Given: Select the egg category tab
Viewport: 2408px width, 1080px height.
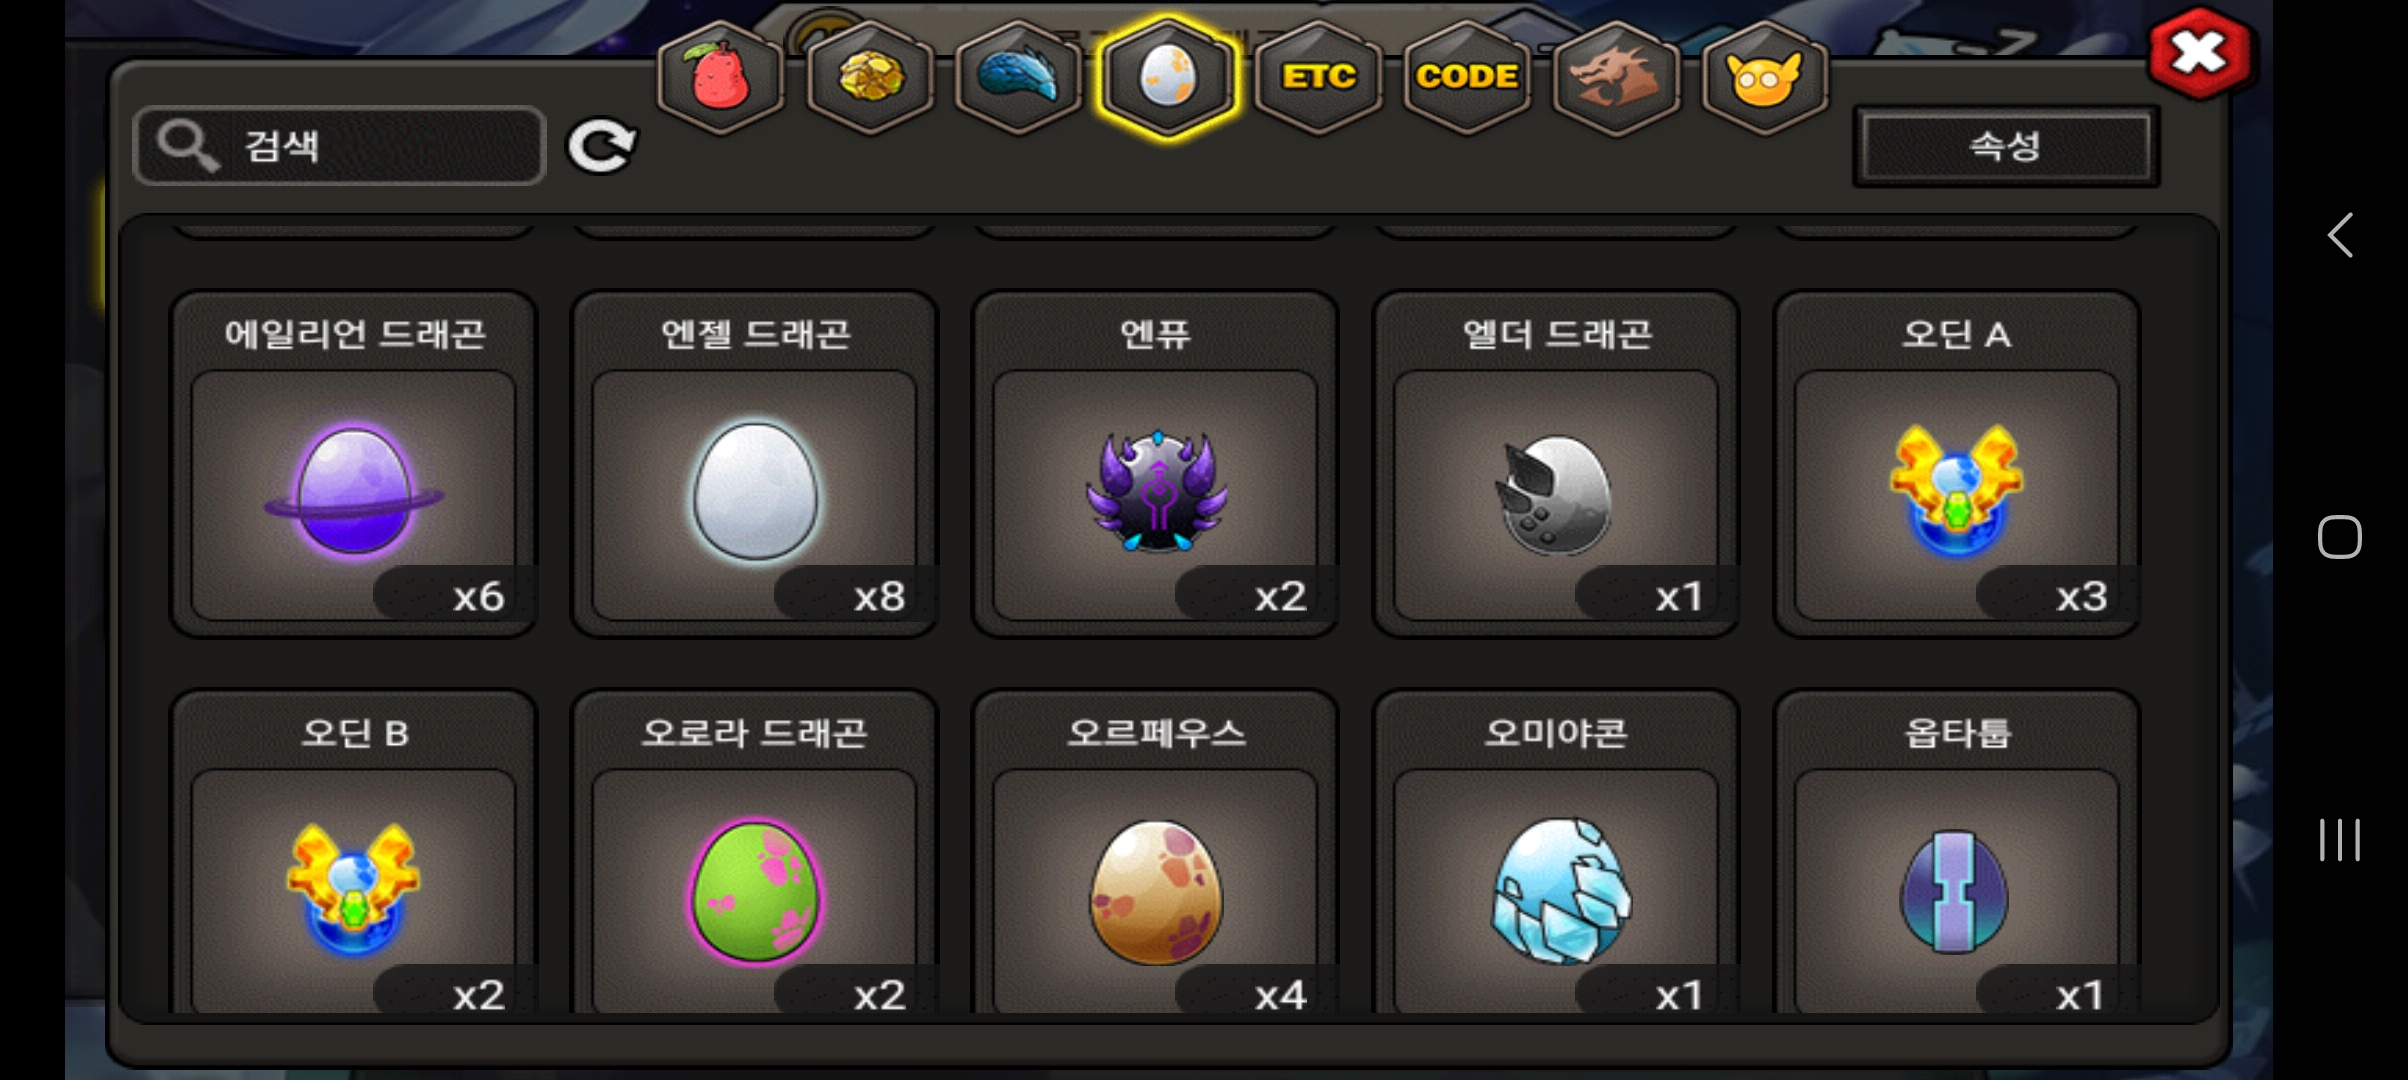Looking at the screenshot, I should coord(1167,77).
